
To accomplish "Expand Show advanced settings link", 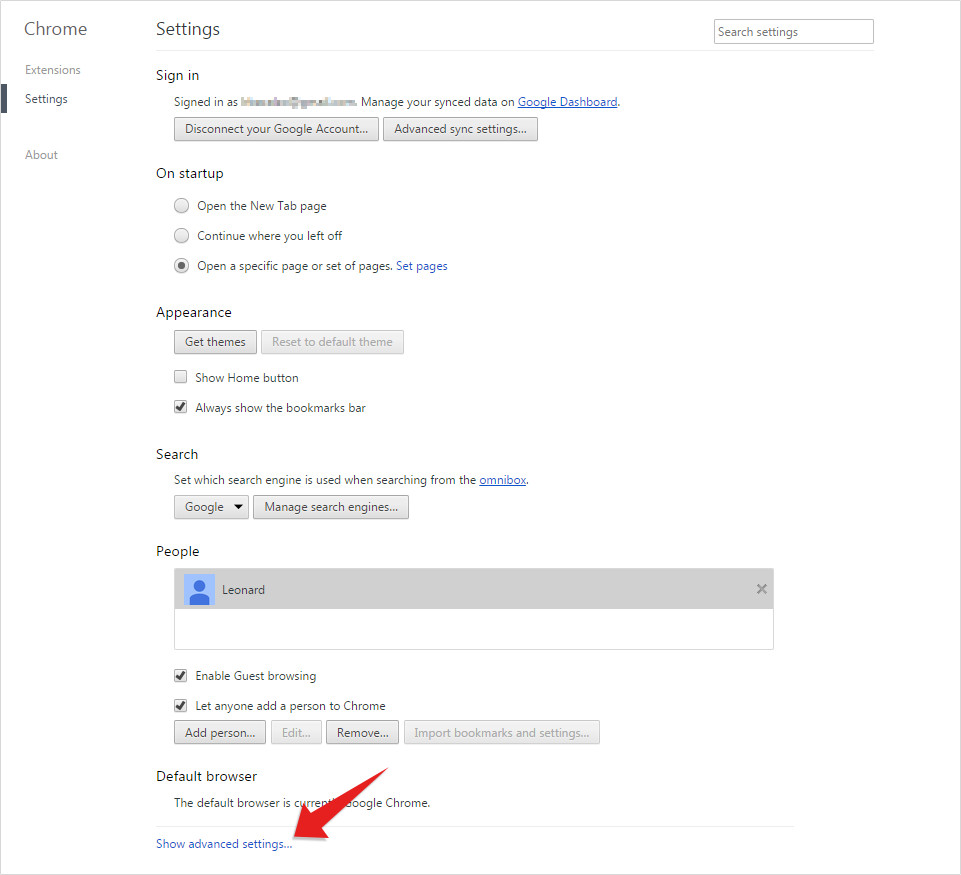I will click(224, 844).
